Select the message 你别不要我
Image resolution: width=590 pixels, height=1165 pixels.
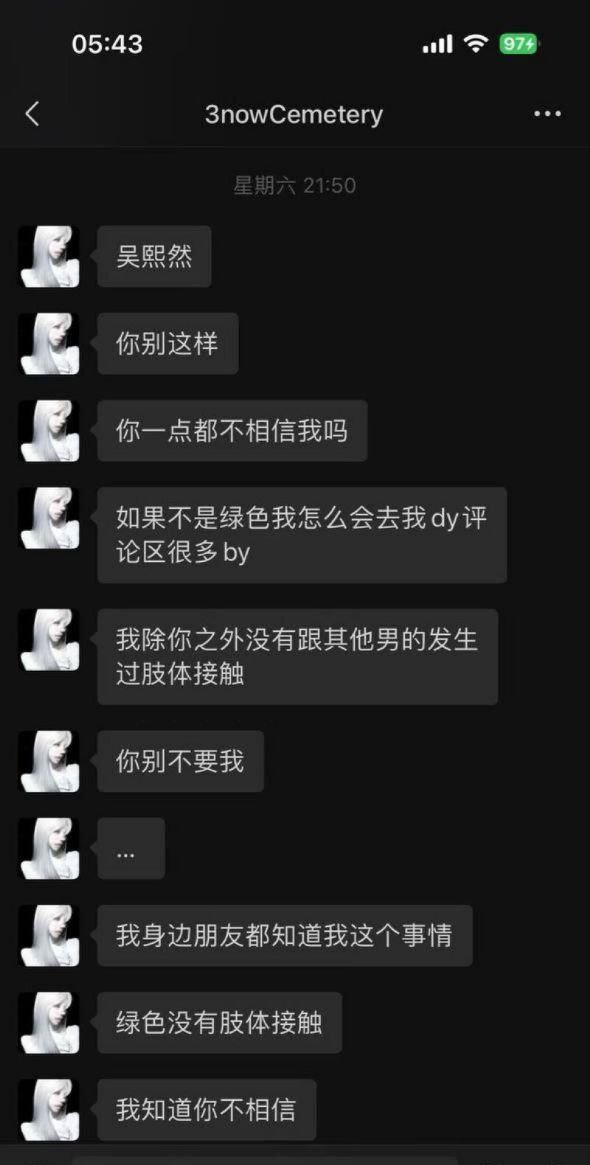pyautogui.click(x=181, y=761)
